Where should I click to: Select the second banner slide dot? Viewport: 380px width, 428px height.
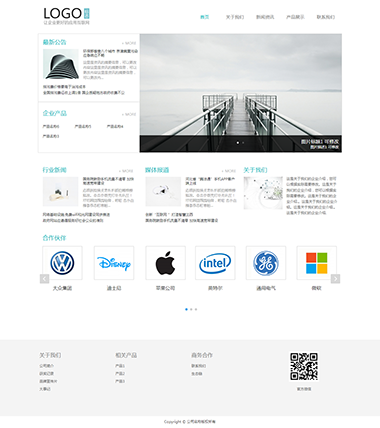[243, 143]
